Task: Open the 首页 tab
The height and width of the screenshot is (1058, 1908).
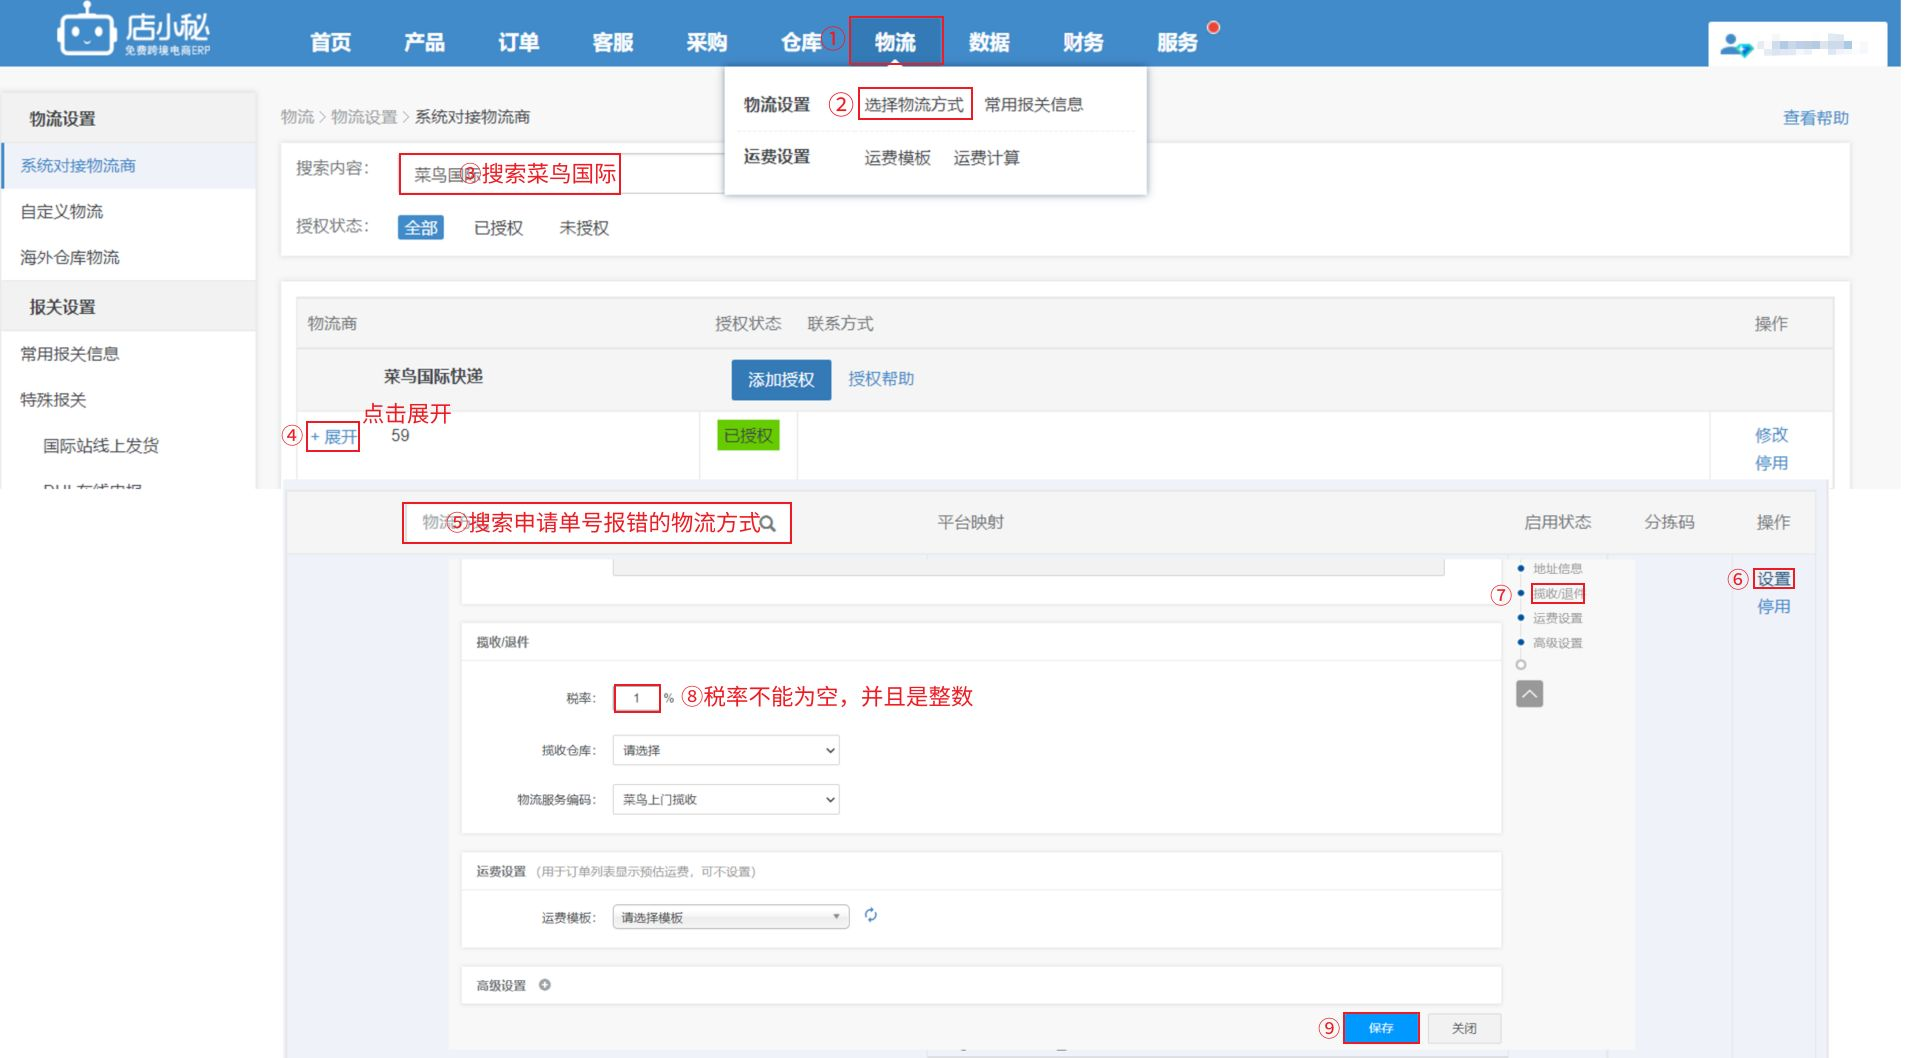Action: pos(331,42)
